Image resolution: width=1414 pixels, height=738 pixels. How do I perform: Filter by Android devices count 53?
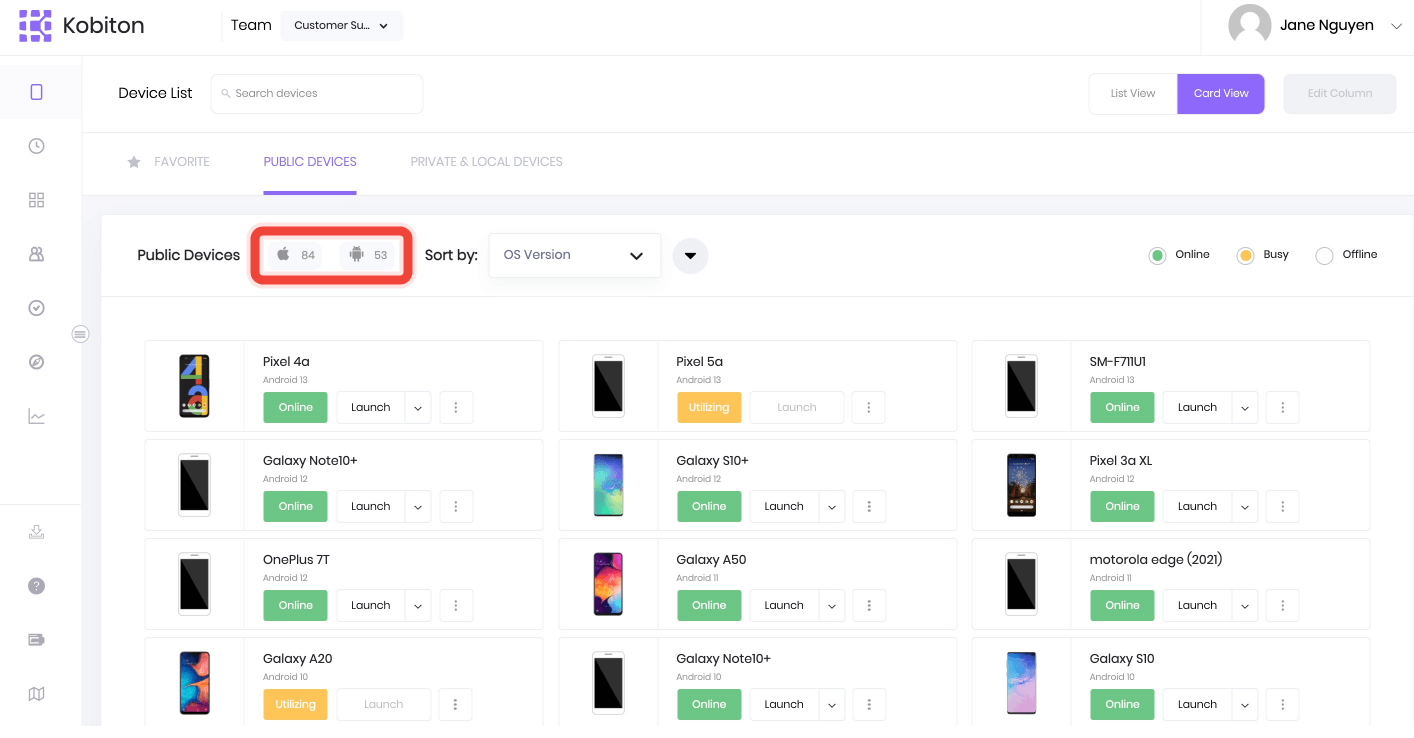368,255
